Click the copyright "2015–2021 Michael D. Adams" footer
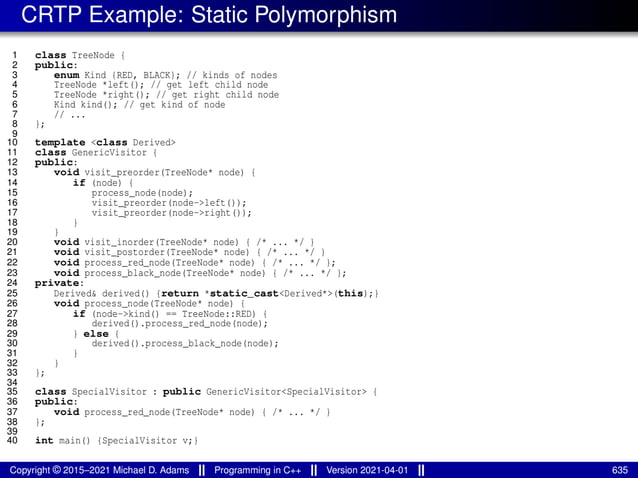Screen dimensions: 638x478 [x=99, y=471]
